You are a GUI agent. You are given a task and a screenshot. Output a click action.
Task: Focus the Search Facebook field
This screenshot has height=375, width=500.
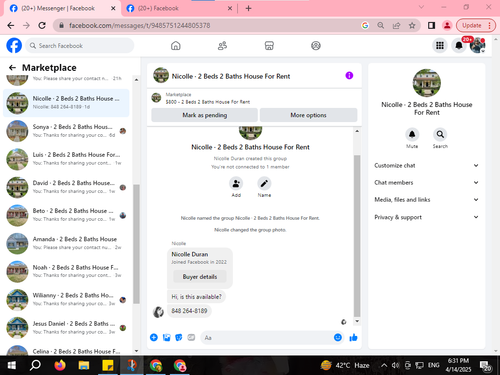80,46
